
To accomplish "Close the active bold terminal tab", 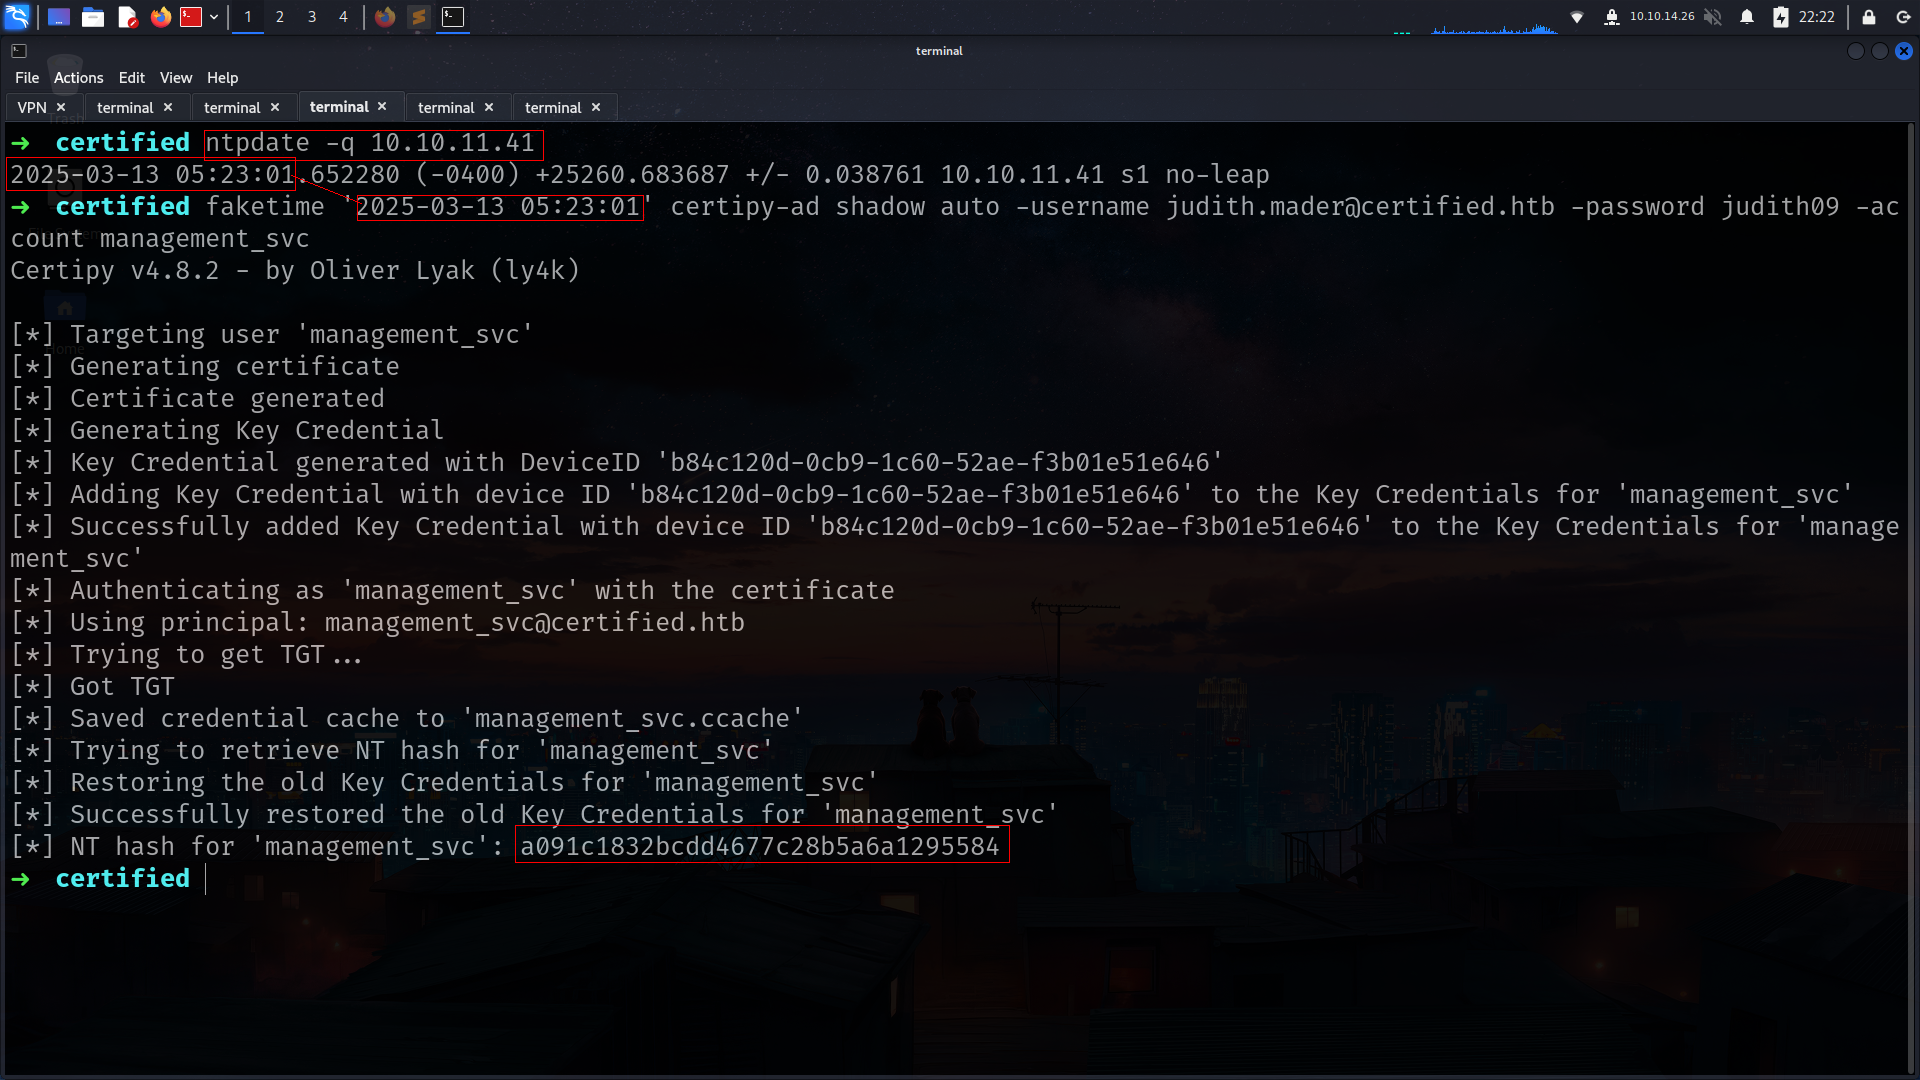I will pos(382,106).
